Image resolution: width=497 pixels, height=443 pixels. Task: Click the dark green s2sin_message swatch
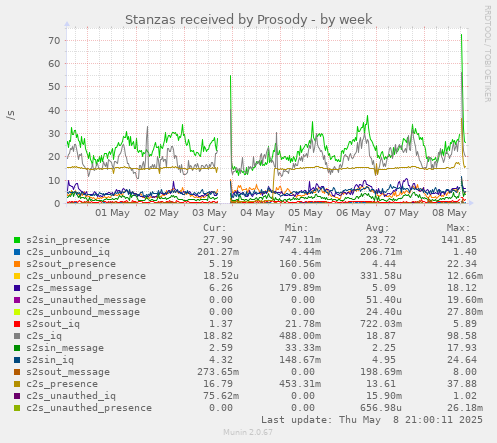point(17,348)
